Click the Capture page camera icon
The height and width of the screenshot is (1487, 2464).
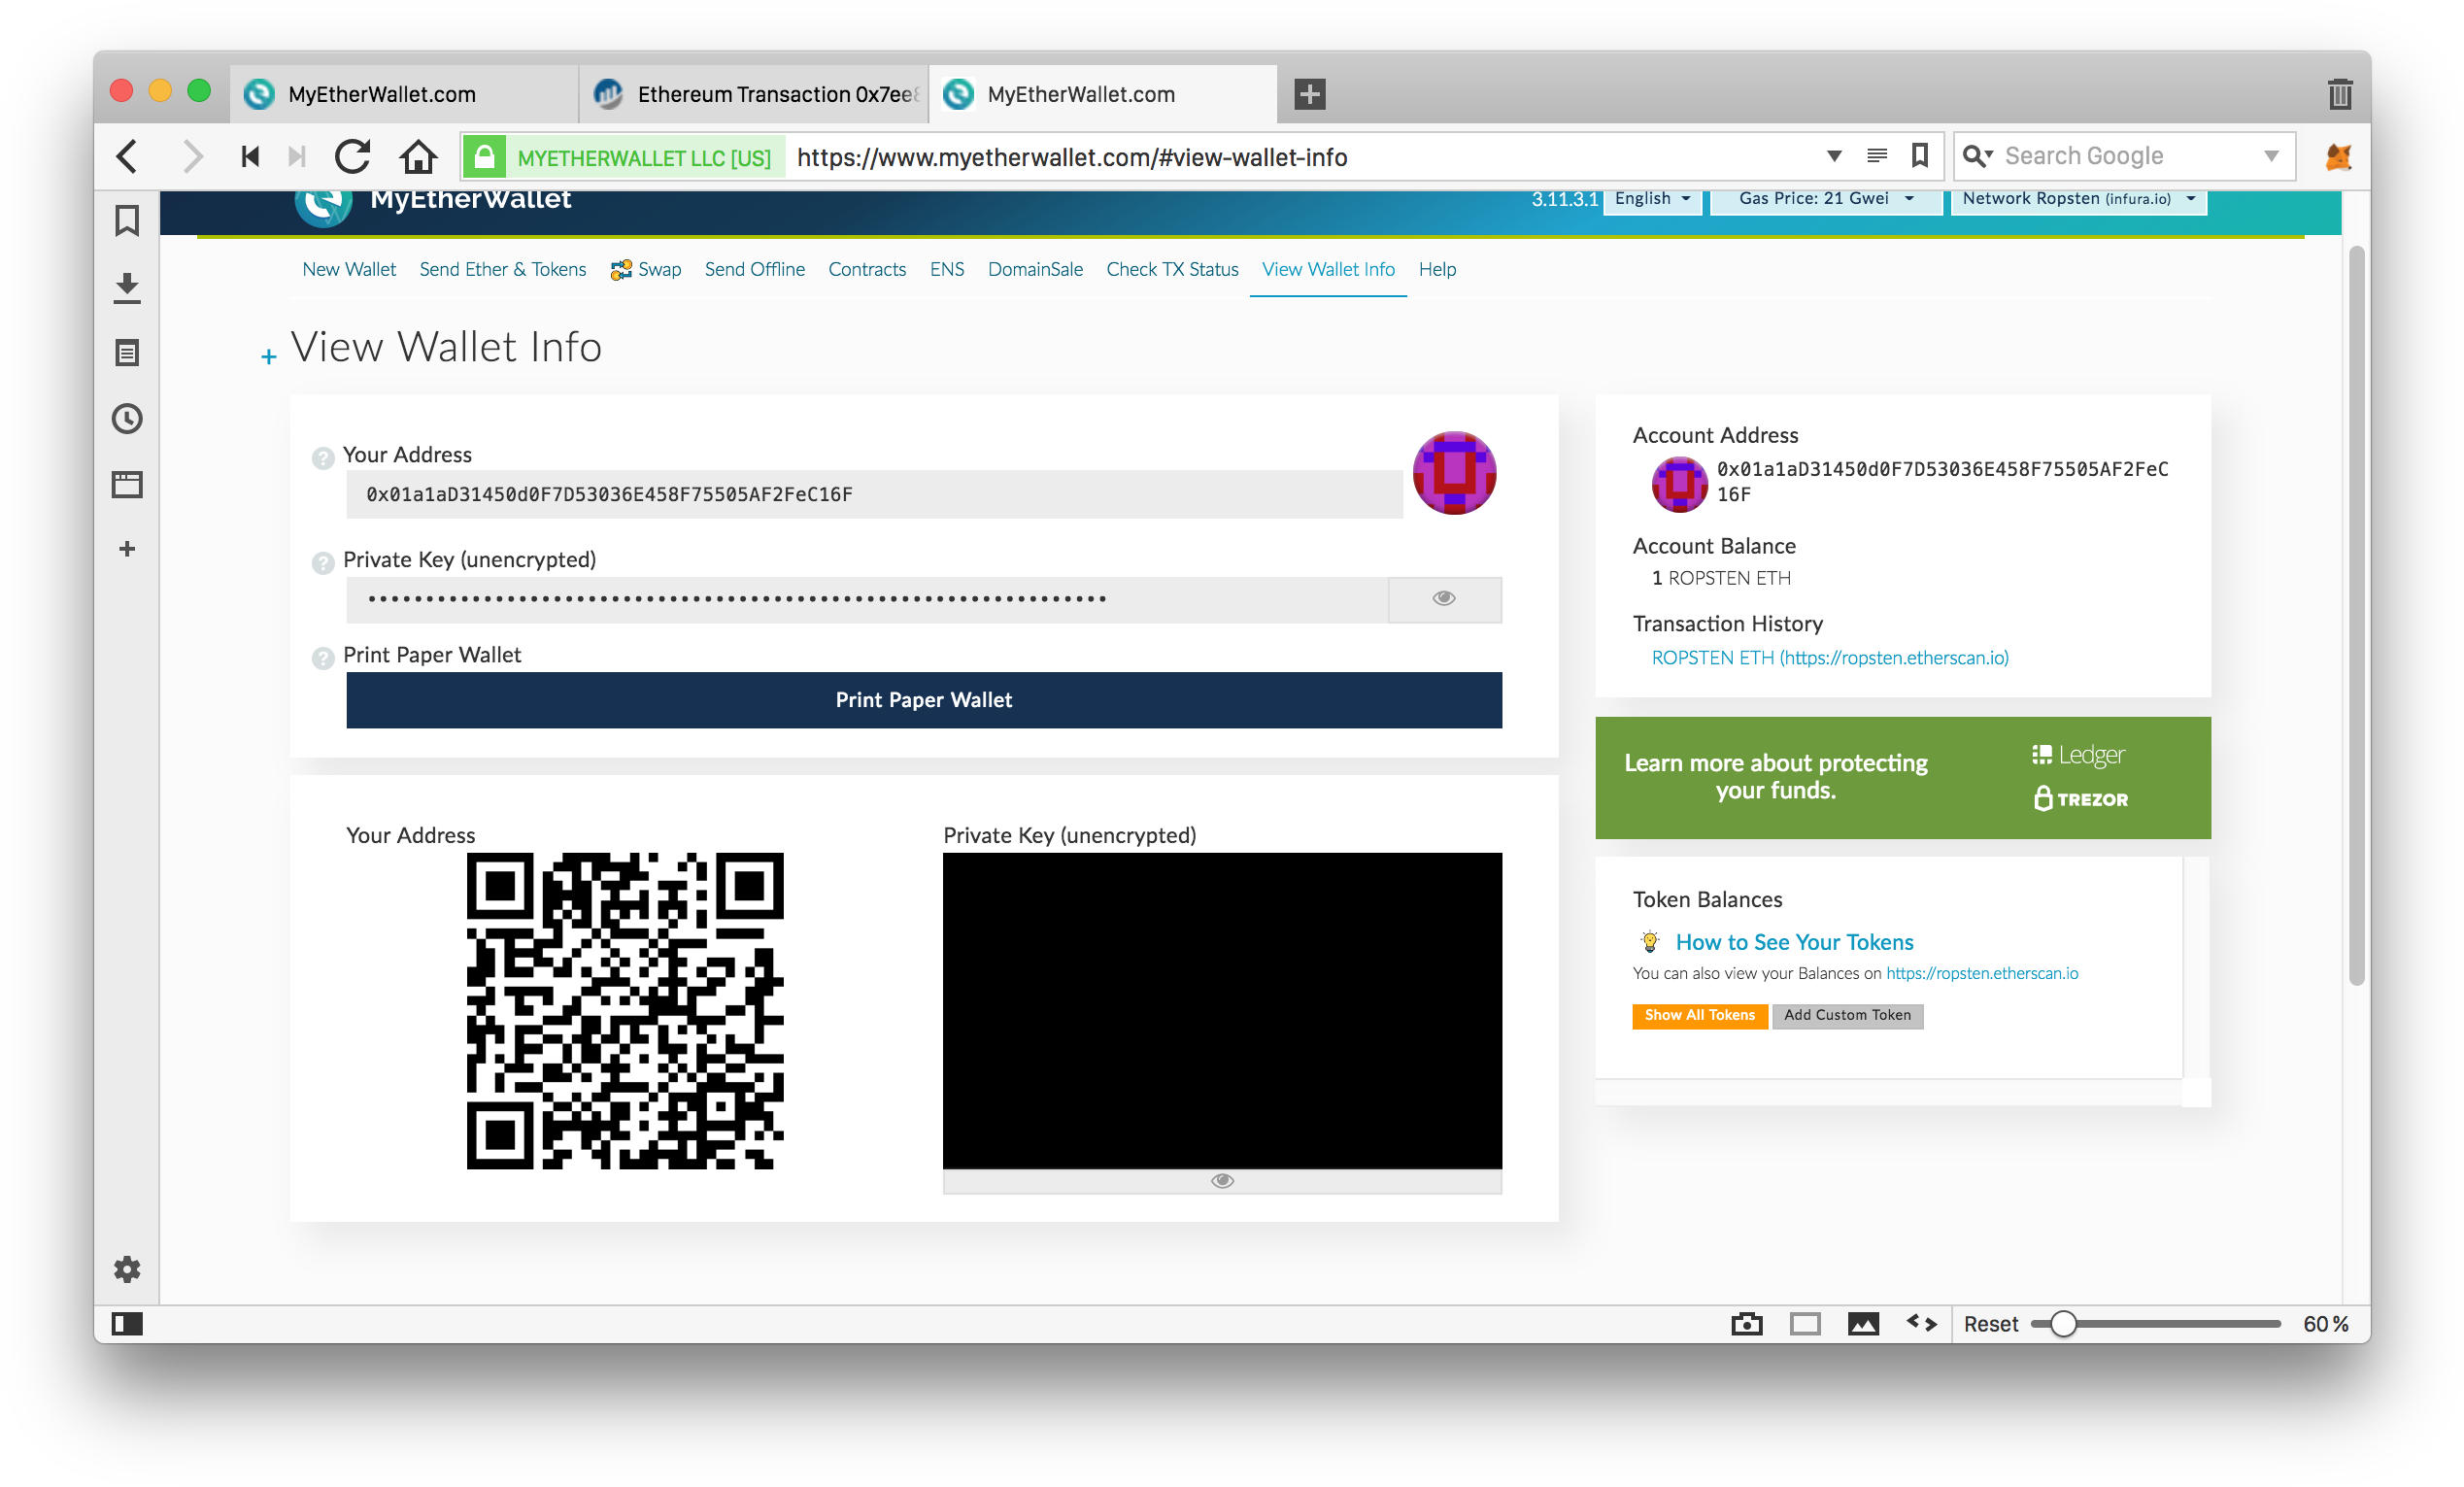coord(1746,1323)
